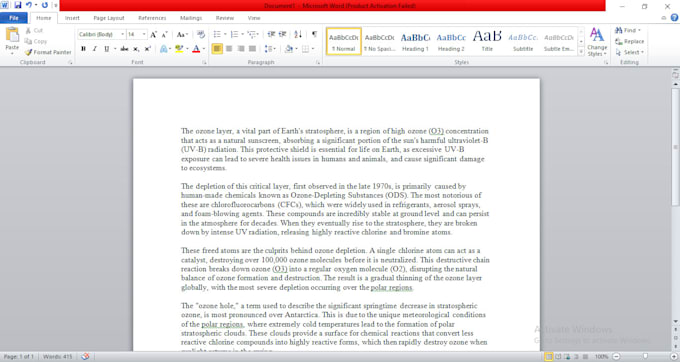Undo the last action
Screen dimensions: 680x362
coord(29,5)
